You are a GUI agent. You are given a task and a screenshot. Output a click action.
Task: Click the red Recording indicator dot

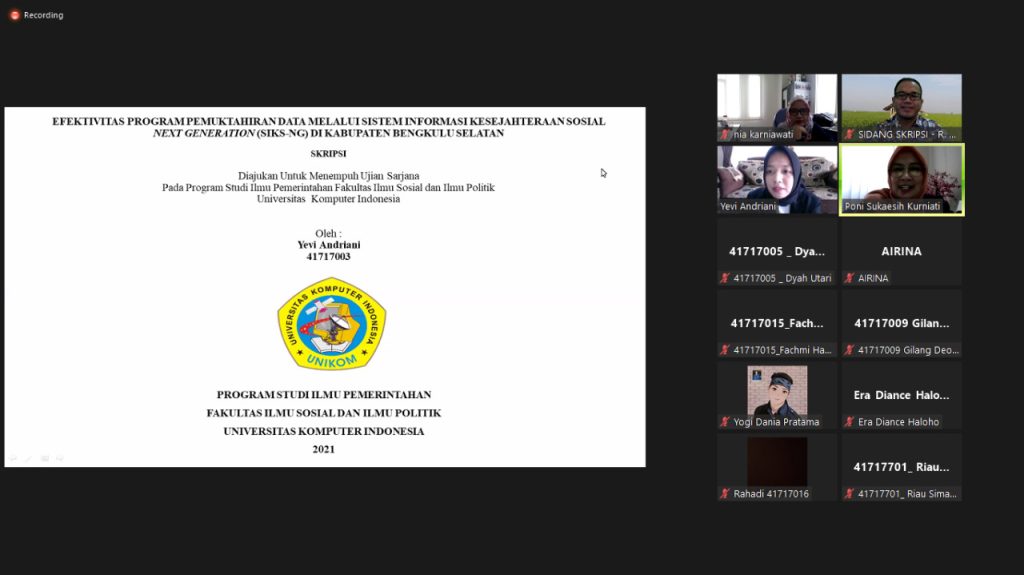pyautogui.click(x=14, y=15)
